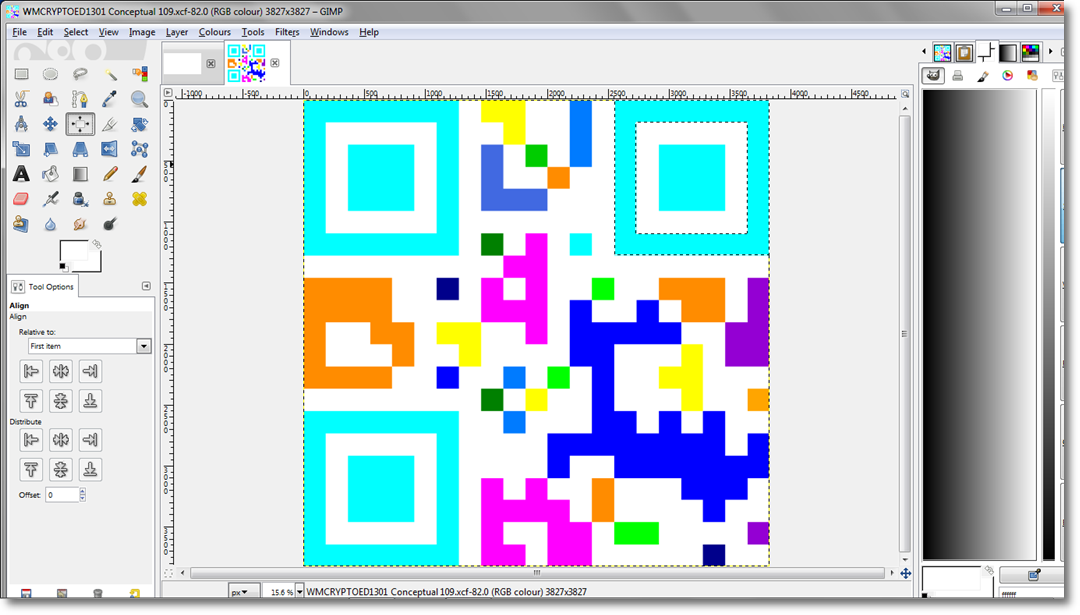Switch to the Tool Options tab
This screenshot has height=615, width=1080.
[43, 286]
